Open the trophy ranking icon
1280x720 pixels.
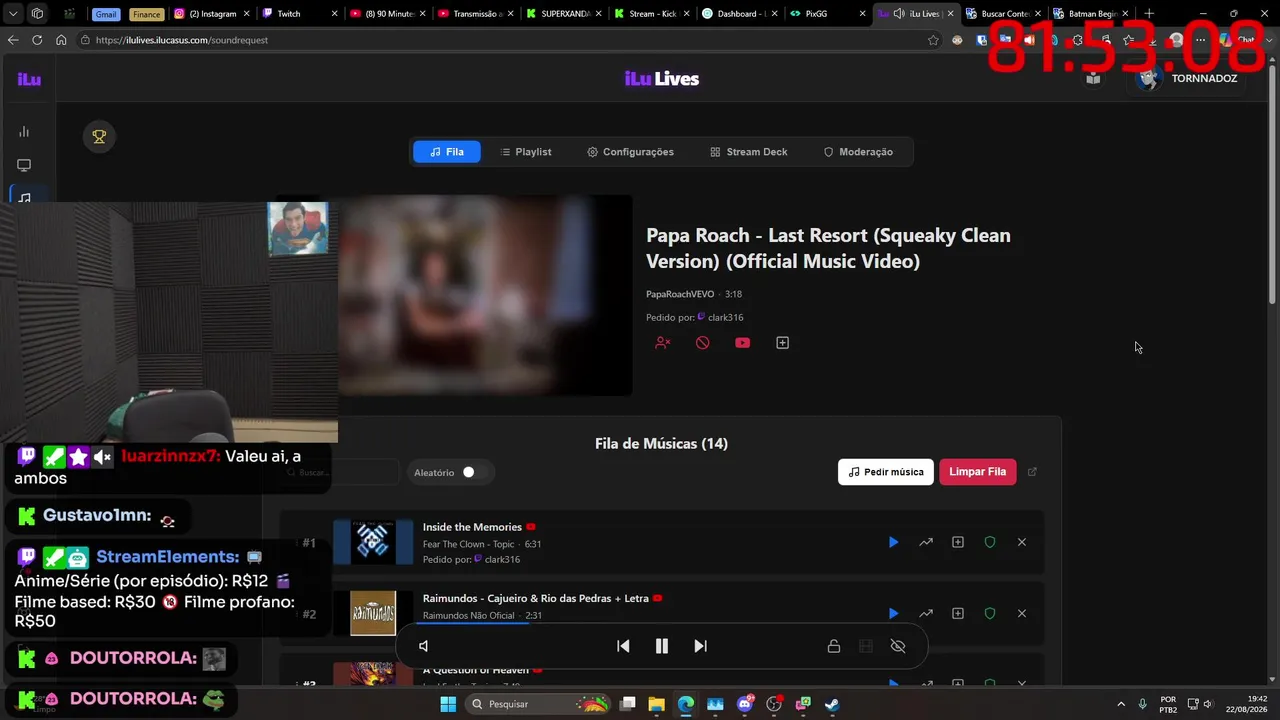[99, 137]
